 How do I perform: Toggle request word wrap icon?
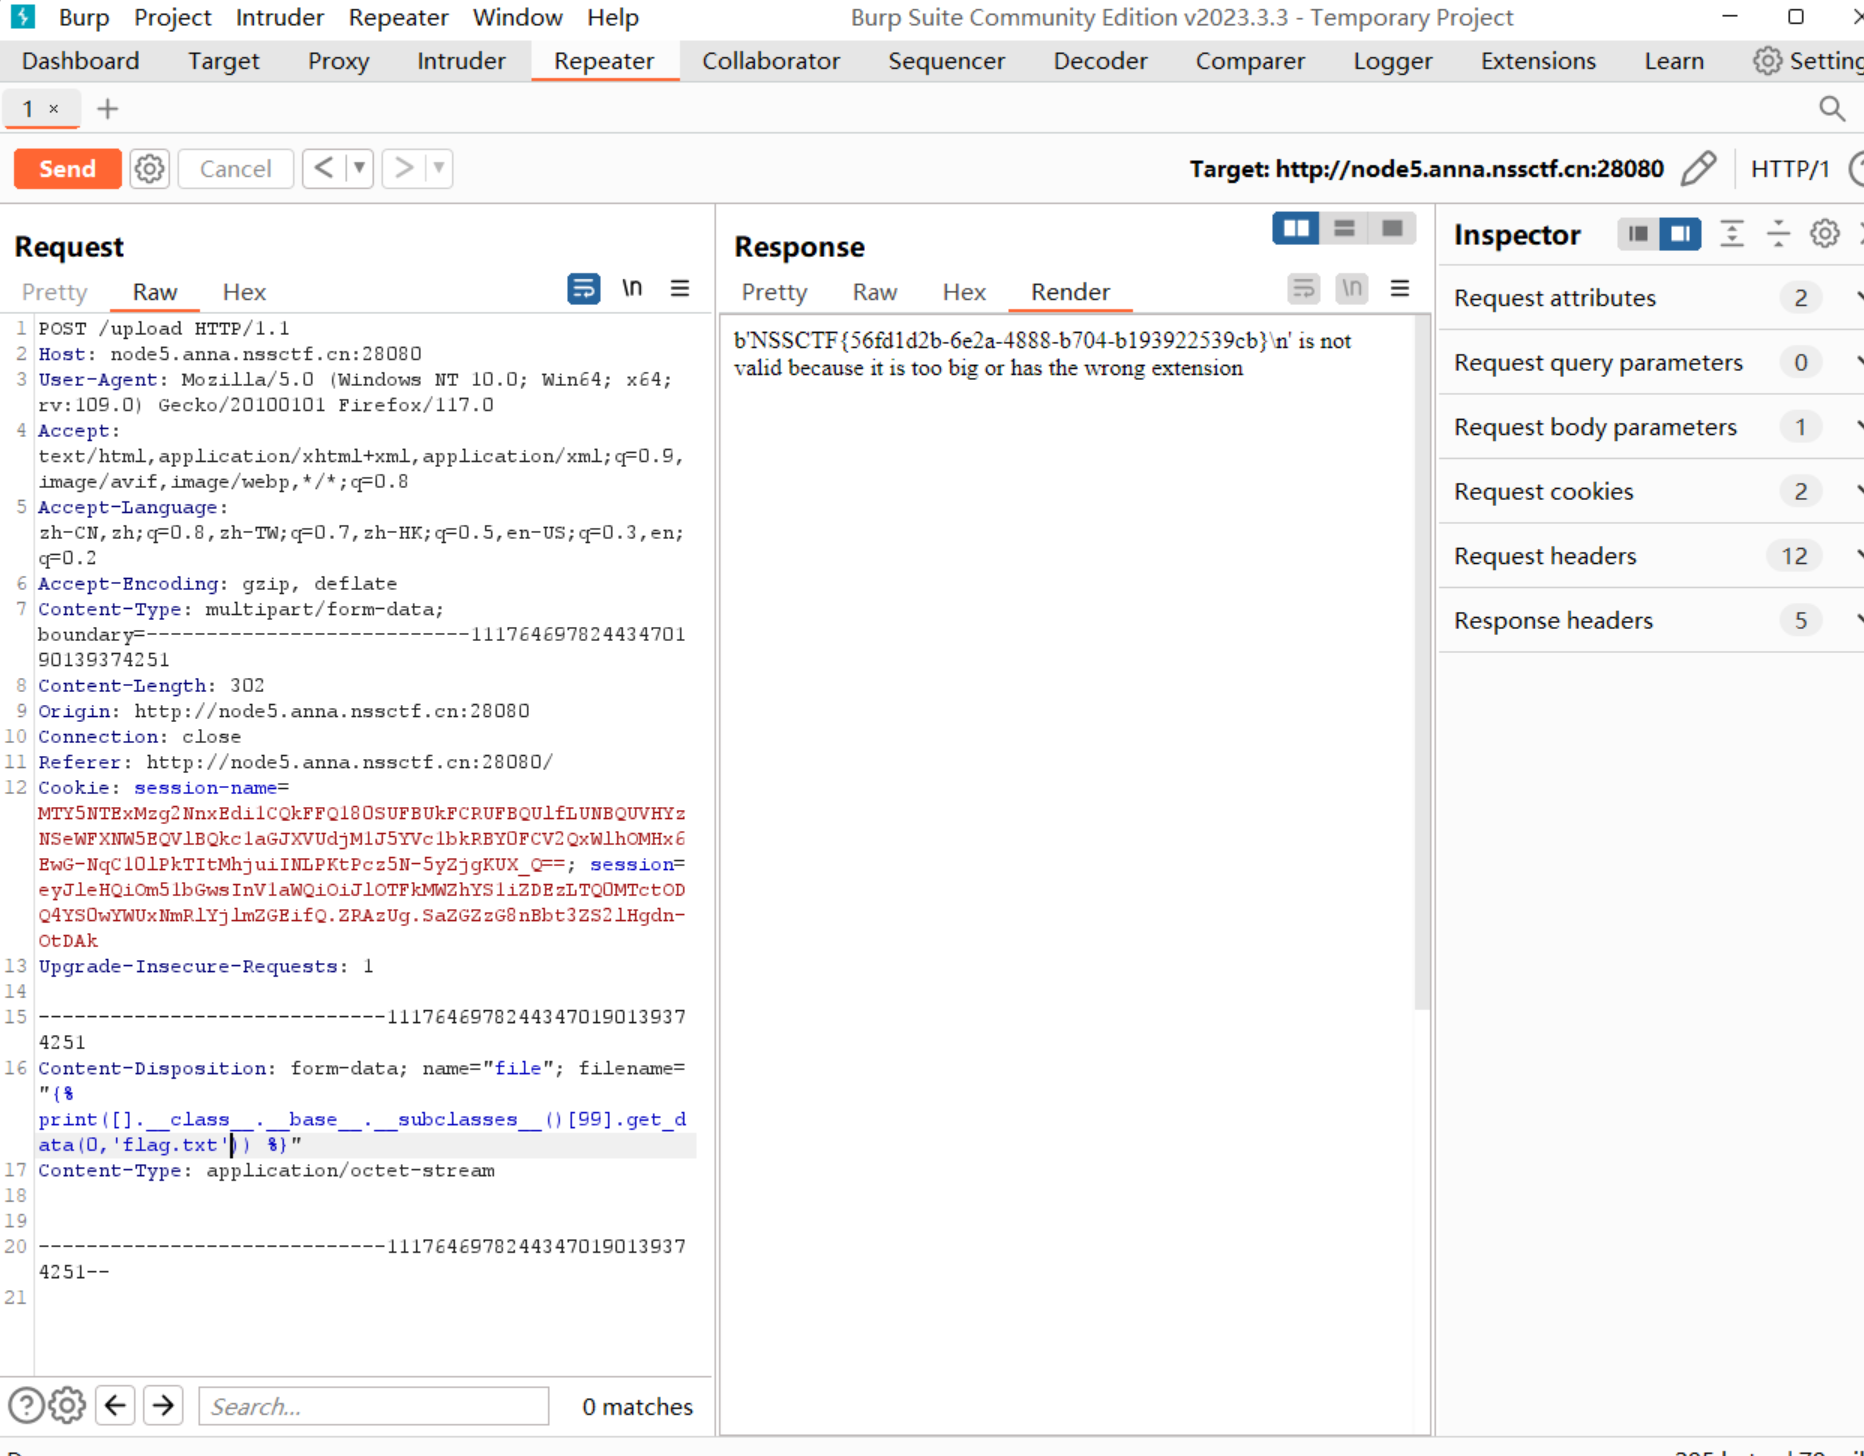[583, 289]
